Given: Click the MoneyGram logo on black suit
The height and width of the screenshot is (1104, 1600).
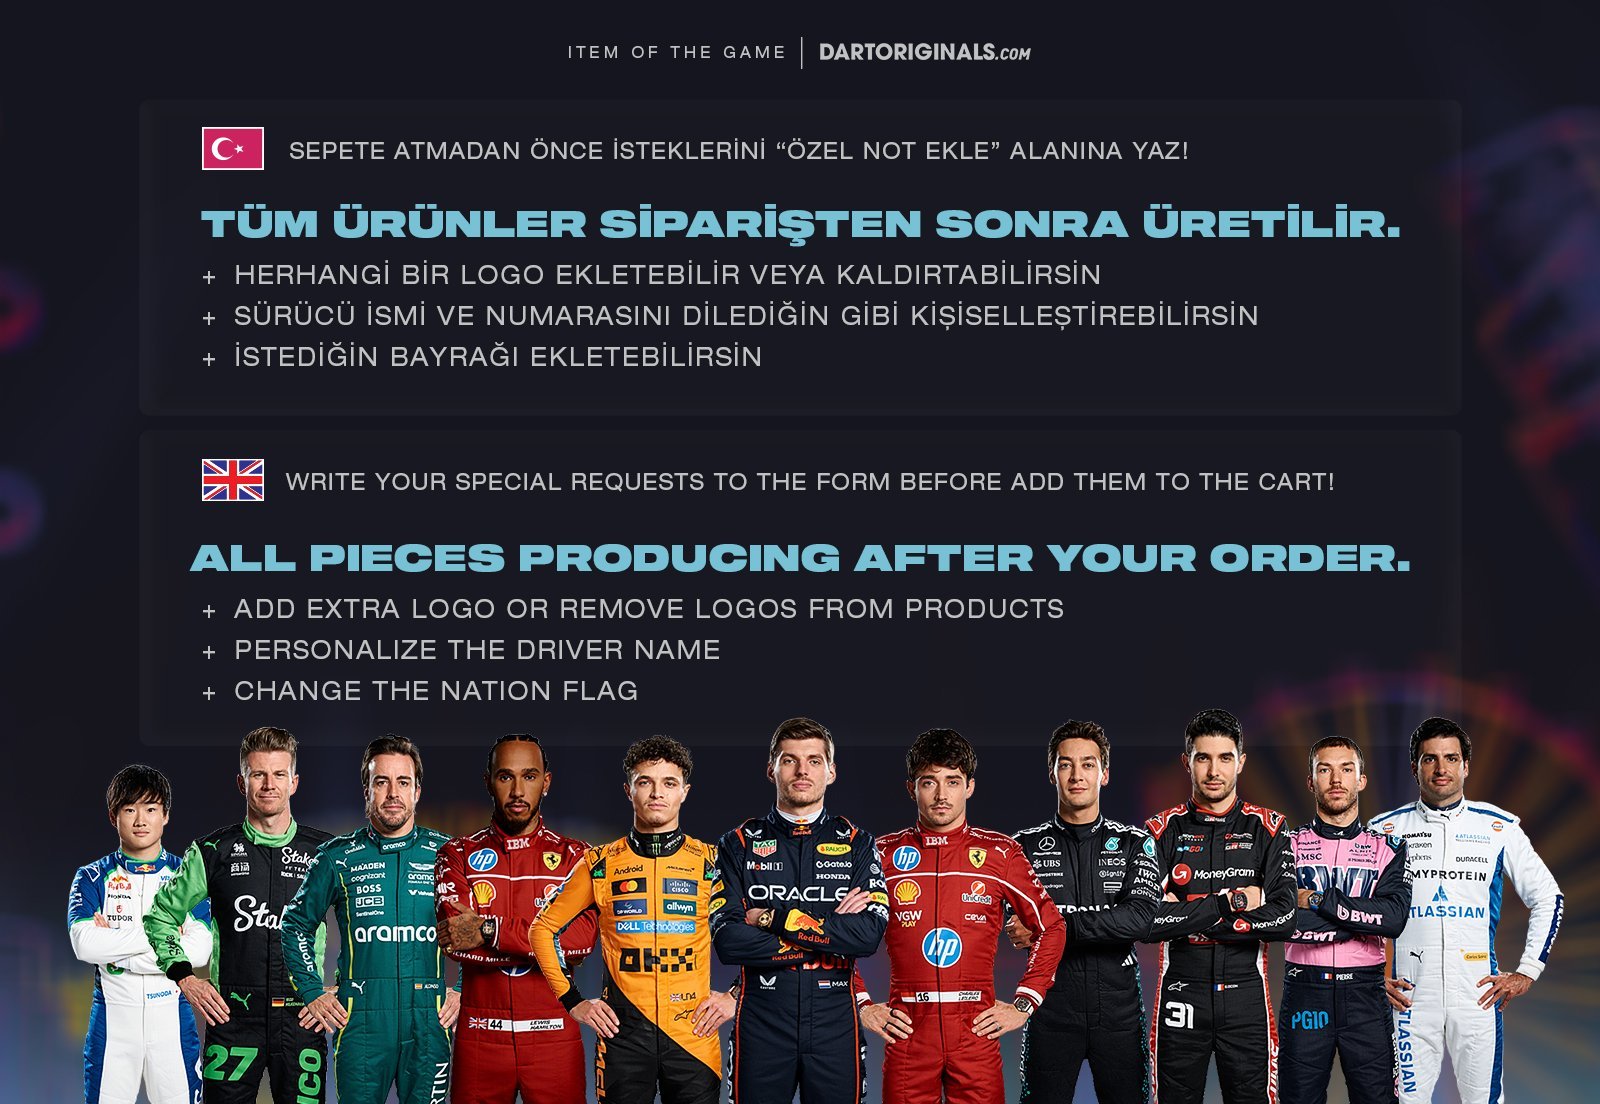Looking at the screenshot, I should coord(1215,873).
